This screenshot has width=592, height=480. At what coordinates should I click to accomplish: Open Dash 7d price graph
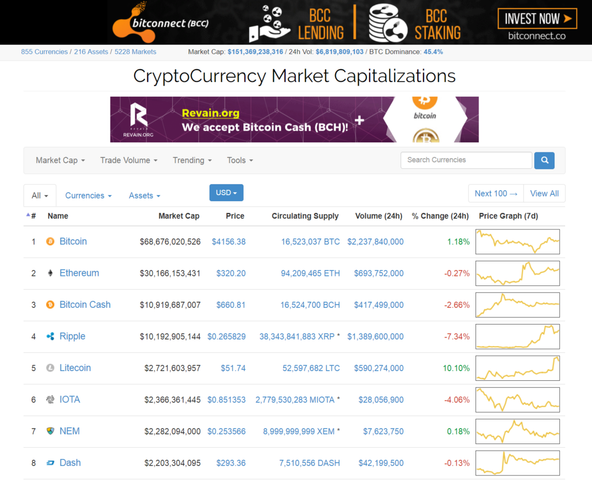click(517, 463)
